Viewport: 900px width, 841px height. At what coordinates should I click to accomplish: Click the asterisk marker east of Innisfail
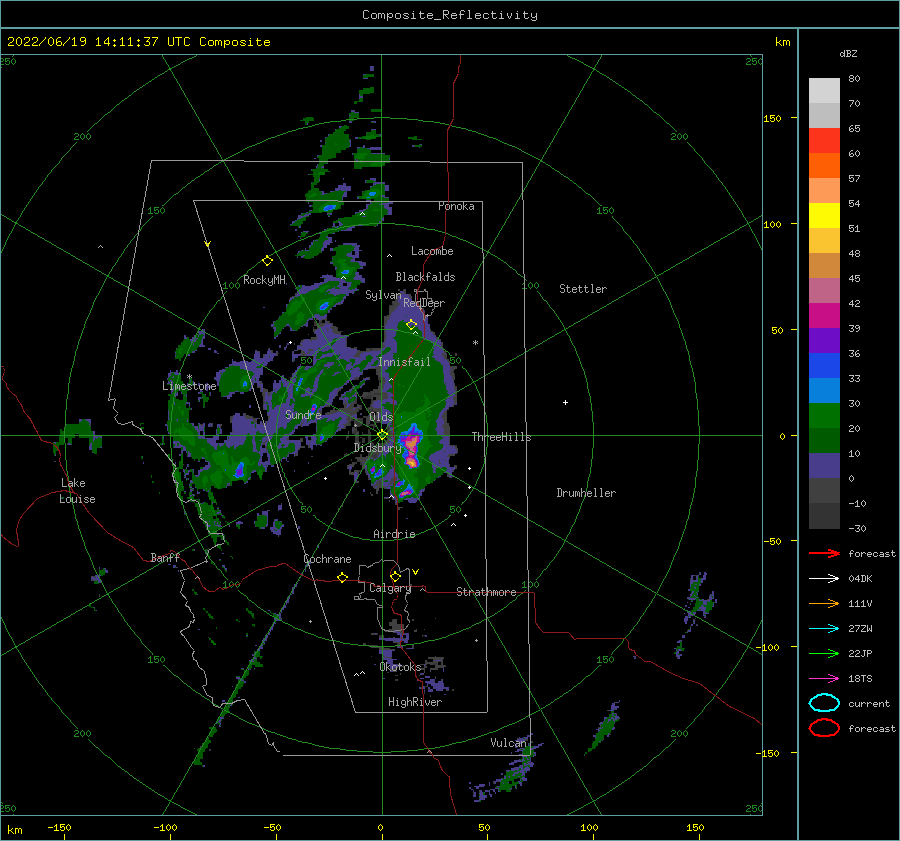(475, 343)
